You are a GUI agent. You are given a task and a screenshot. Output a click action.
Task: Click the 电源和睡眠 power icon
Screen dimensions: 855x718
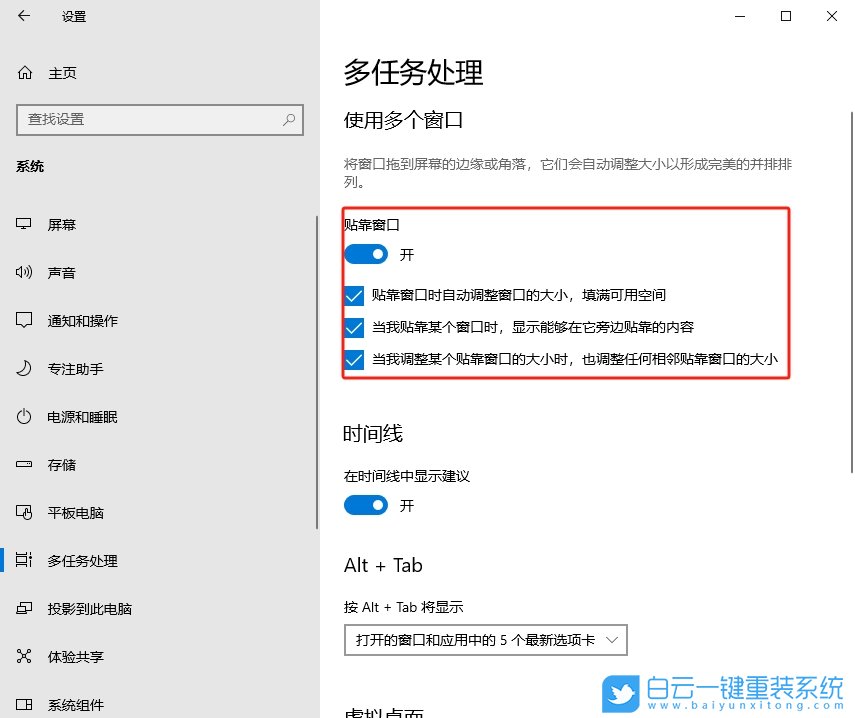24,416
